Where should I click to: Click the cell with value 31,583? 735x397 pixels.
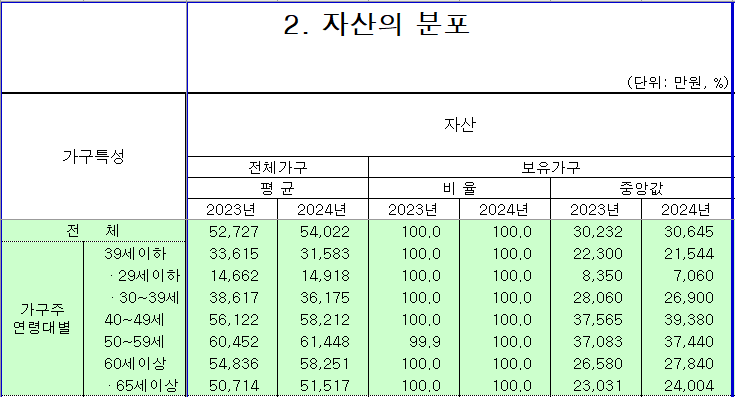click(x=323, y=254)
